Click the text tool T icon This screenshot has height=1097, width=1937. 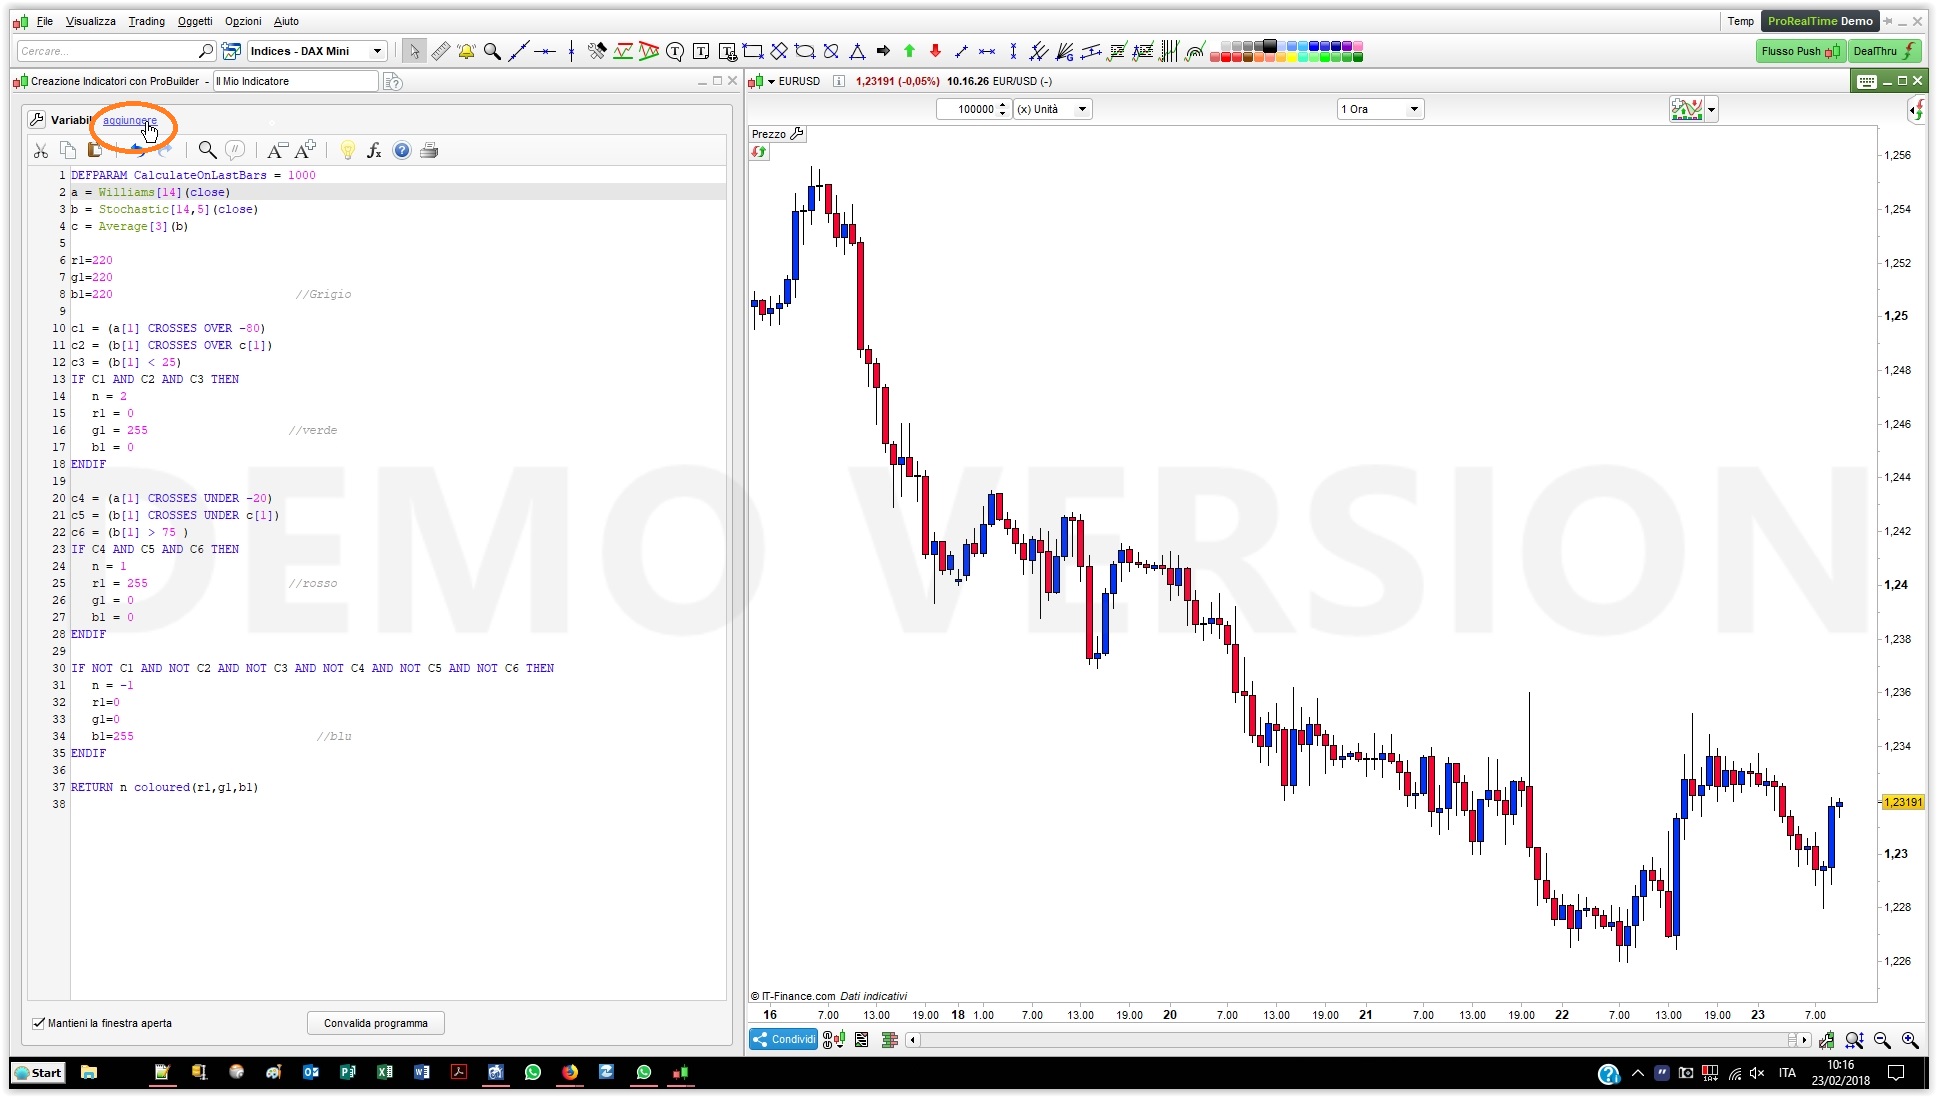coord(701,51)
